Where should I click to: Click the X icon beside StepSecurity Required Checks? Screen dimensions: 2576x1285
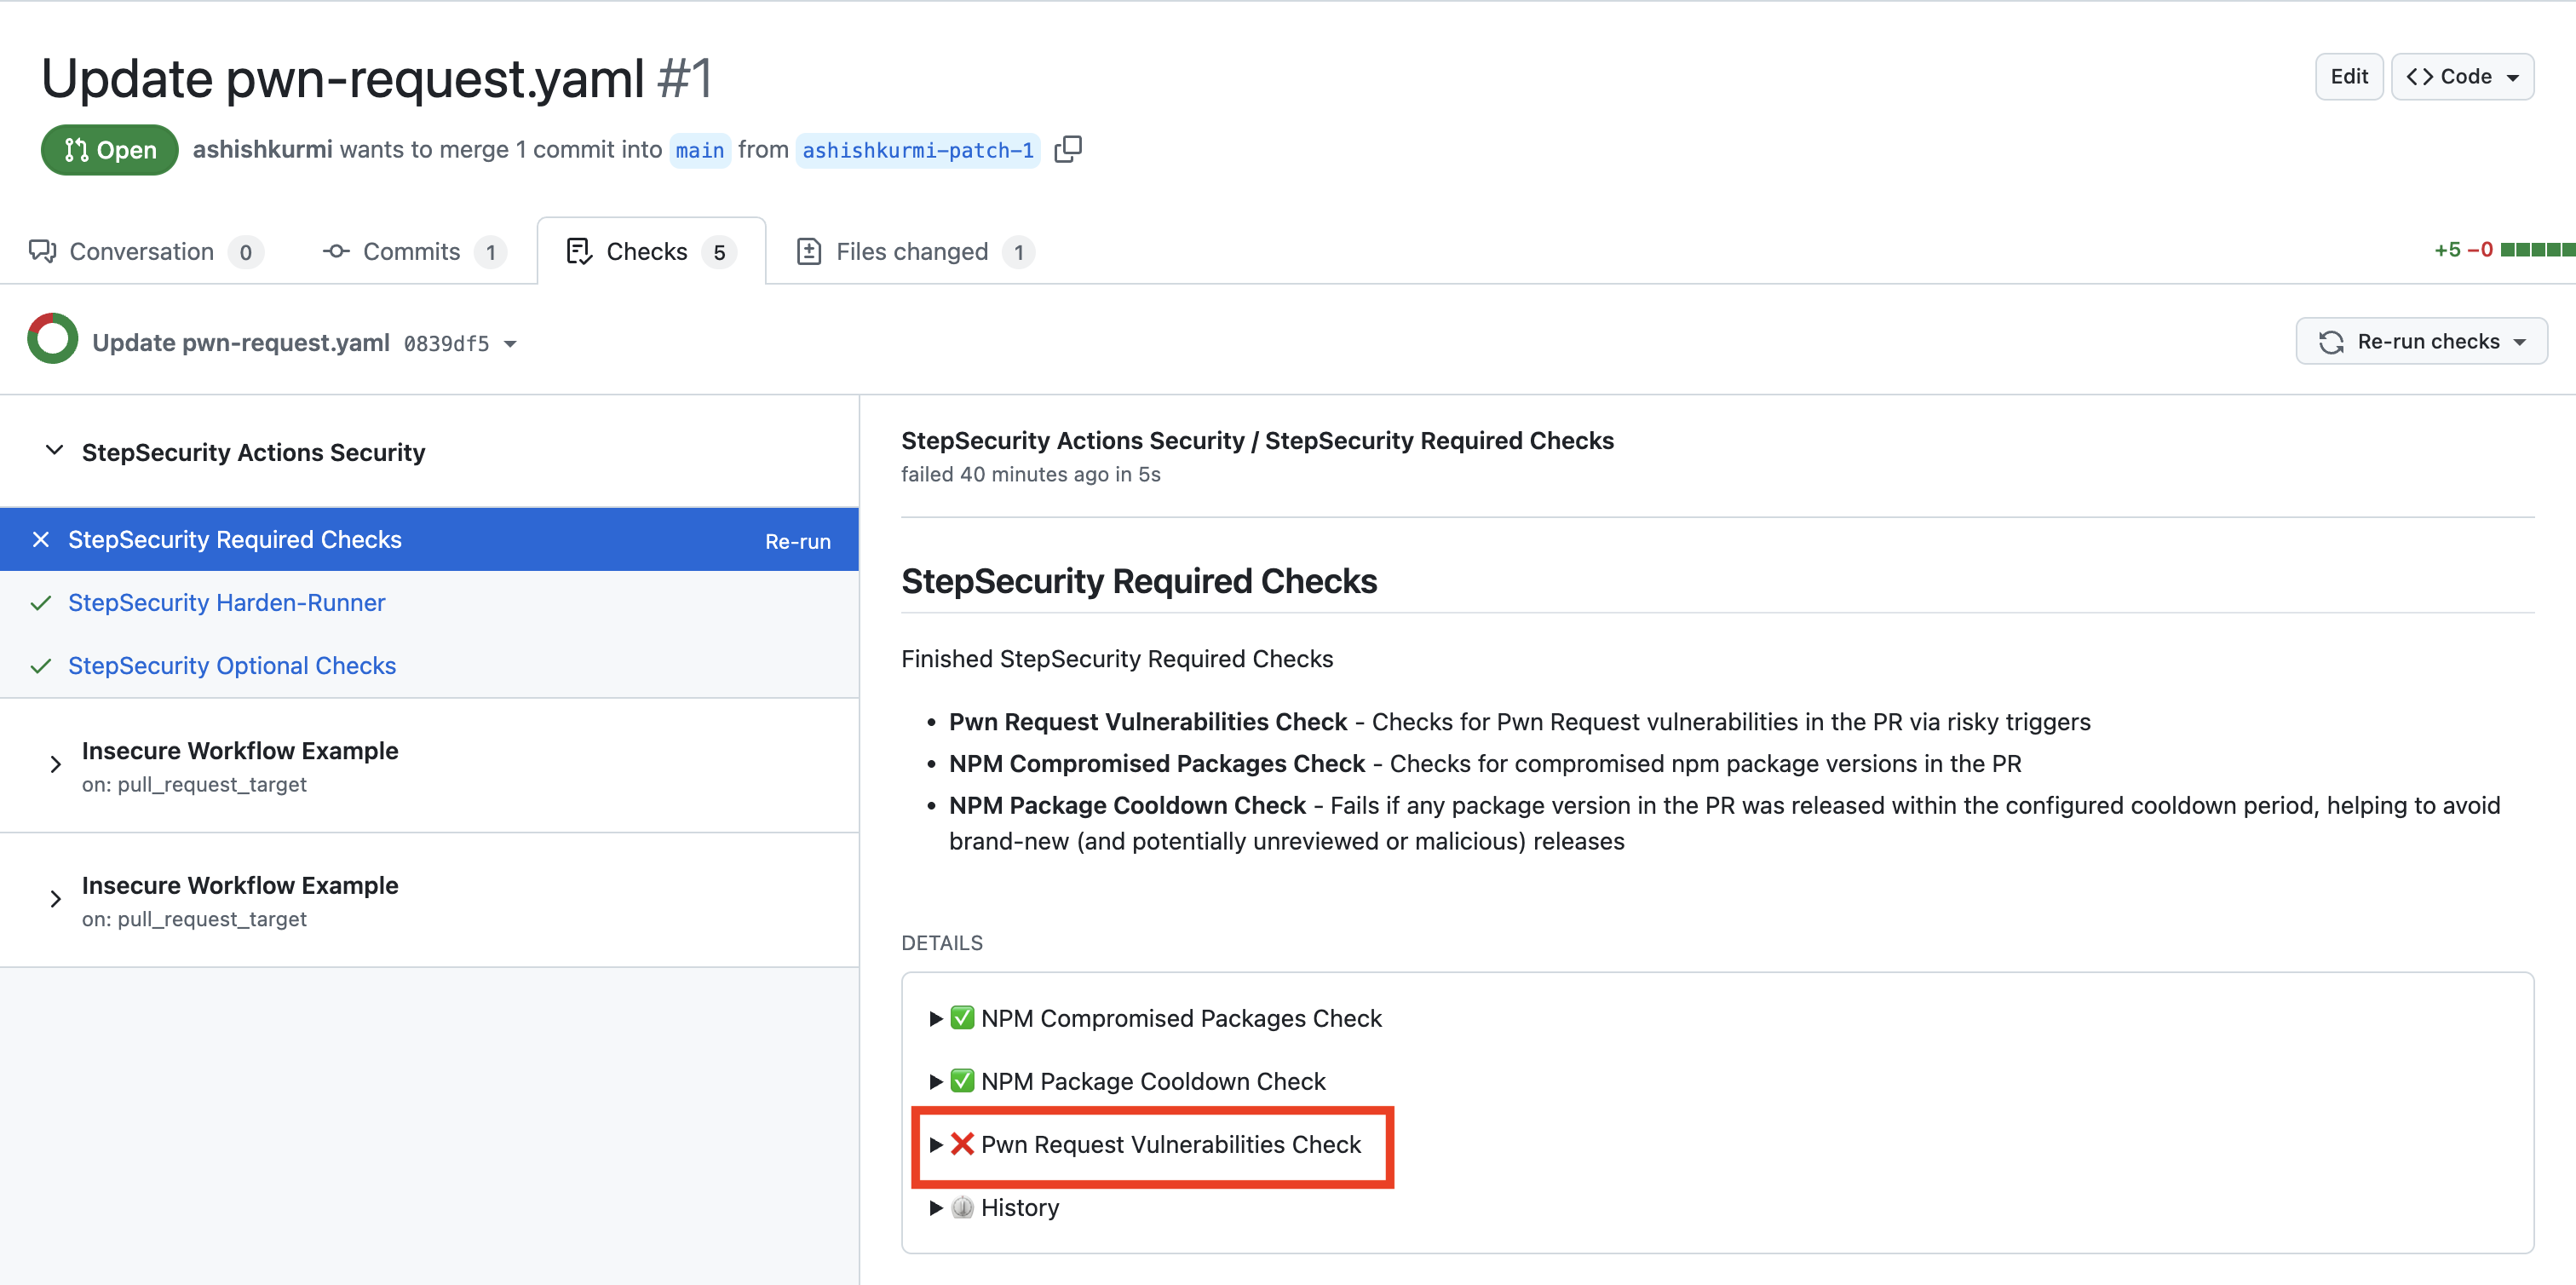41,540
